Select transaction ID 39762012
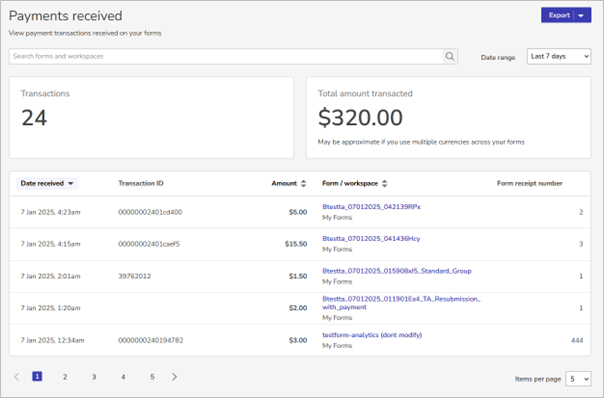 134,276
